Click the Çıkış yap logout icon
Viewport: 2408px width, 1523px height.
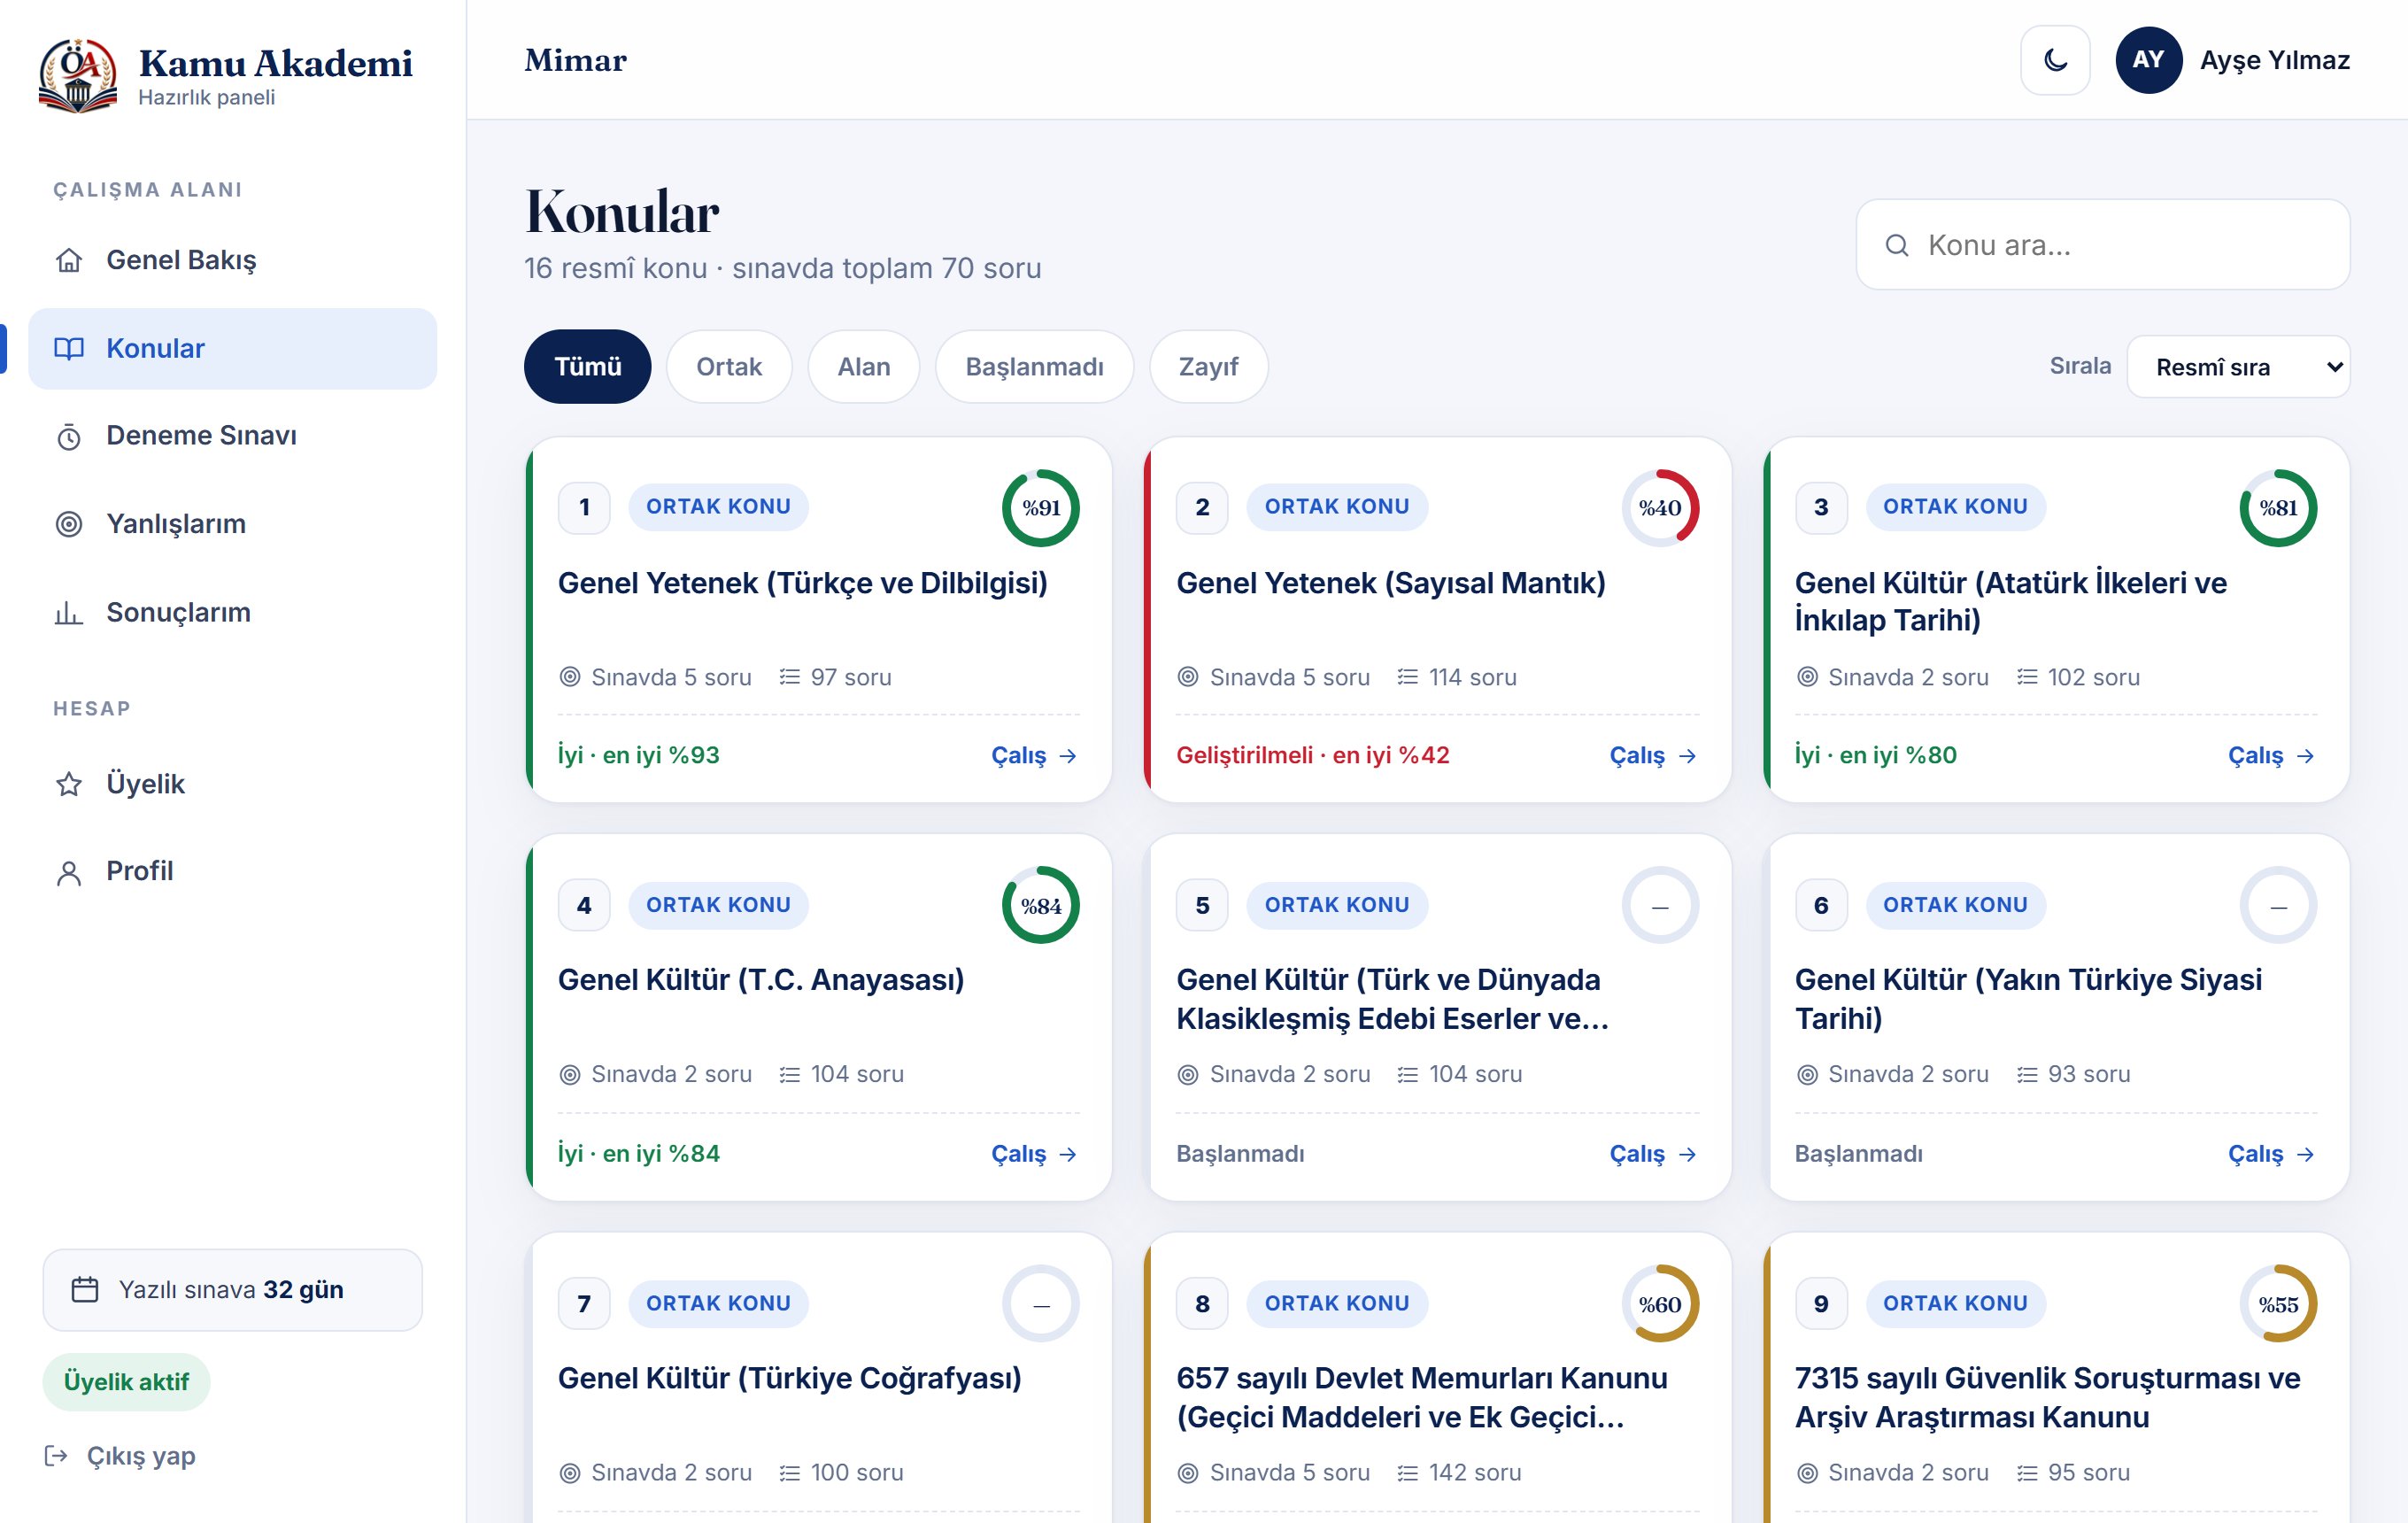tap(56, 1455)
